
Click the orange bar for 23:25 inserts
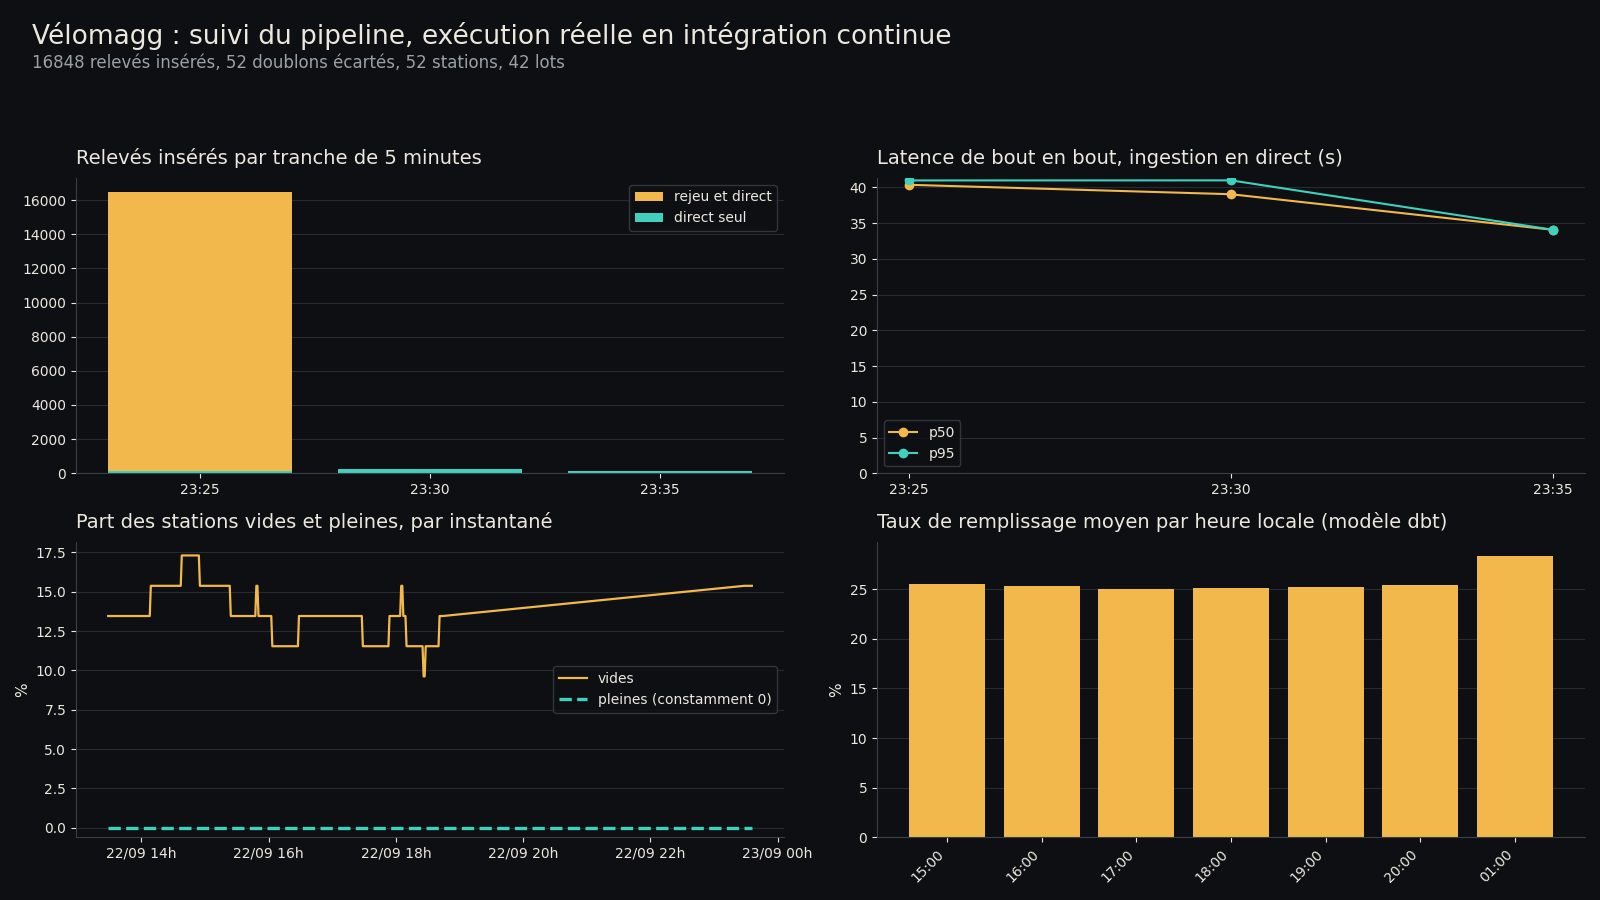pyautogui.click(x=200, y=332)
